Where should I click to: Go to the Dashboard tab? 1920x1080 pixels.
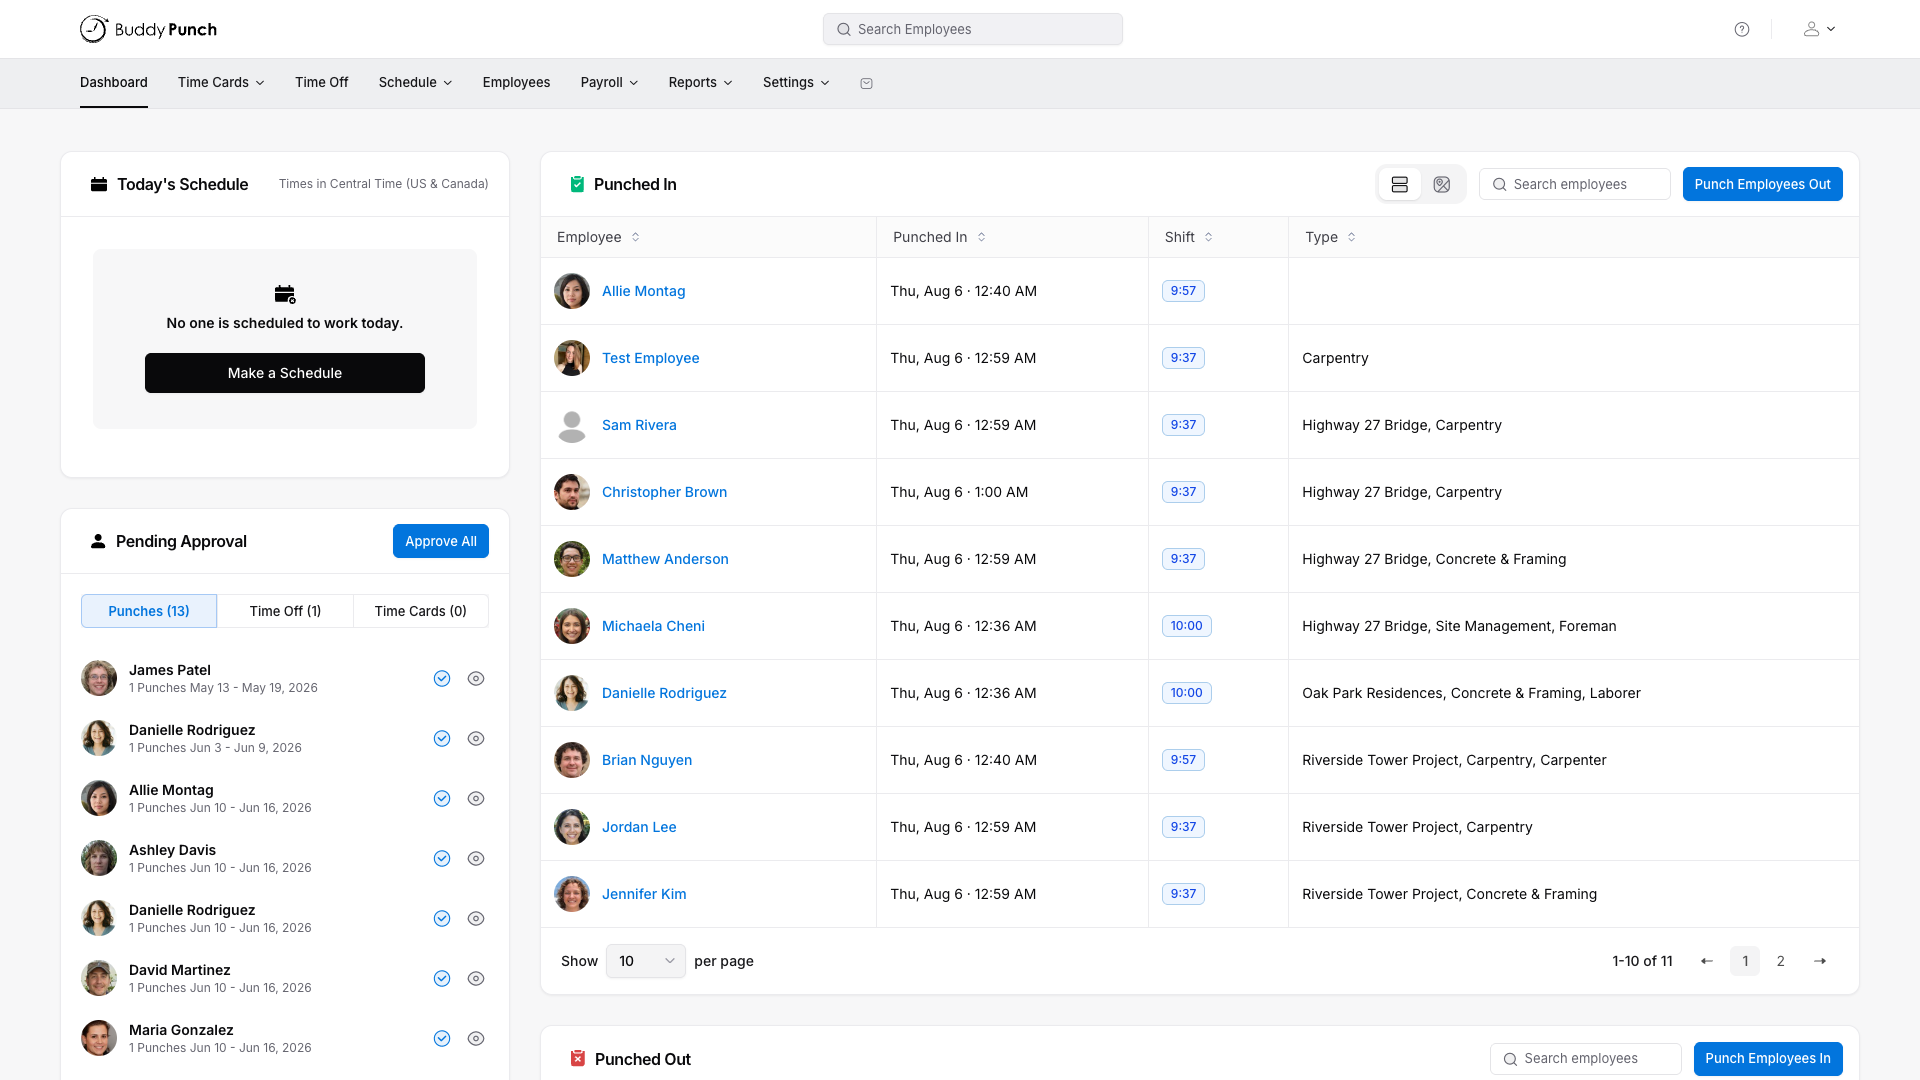(114, 83)
